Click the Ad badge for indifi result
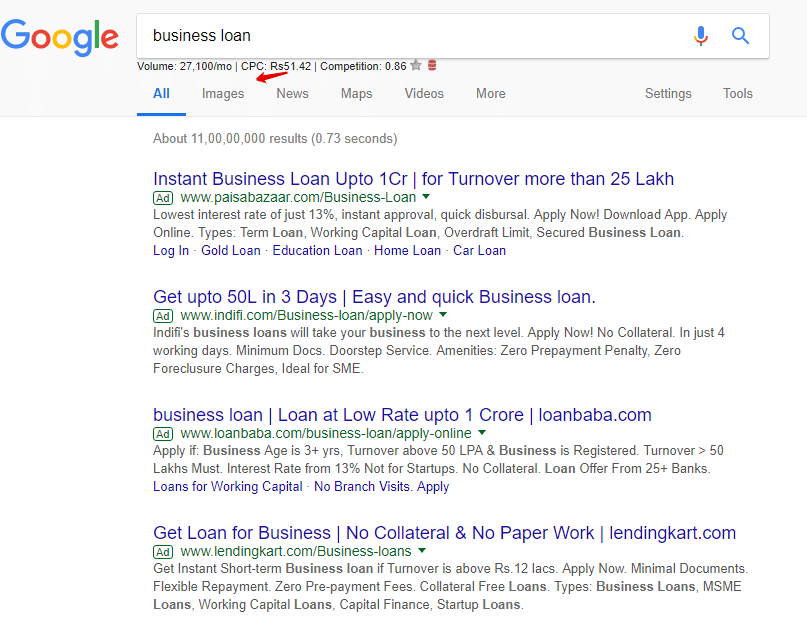 [163, 316]
